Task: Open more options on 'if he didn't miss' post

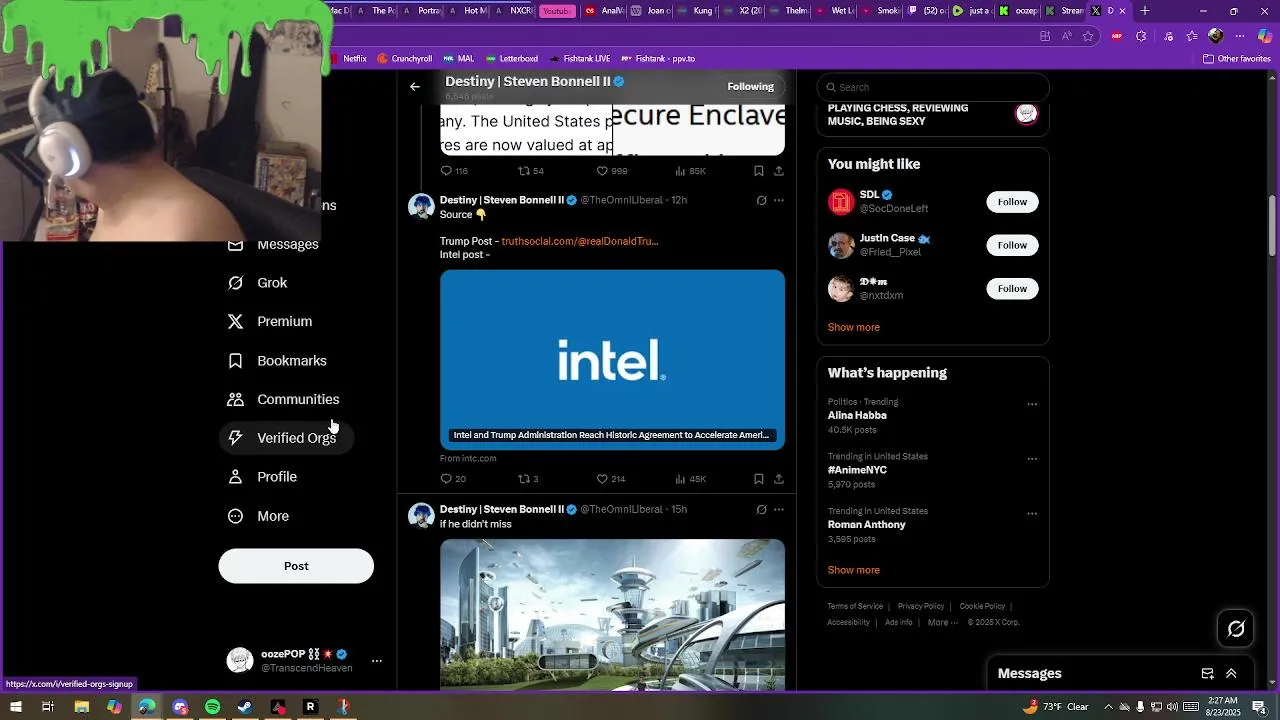Action: click(x=779, y=510)
